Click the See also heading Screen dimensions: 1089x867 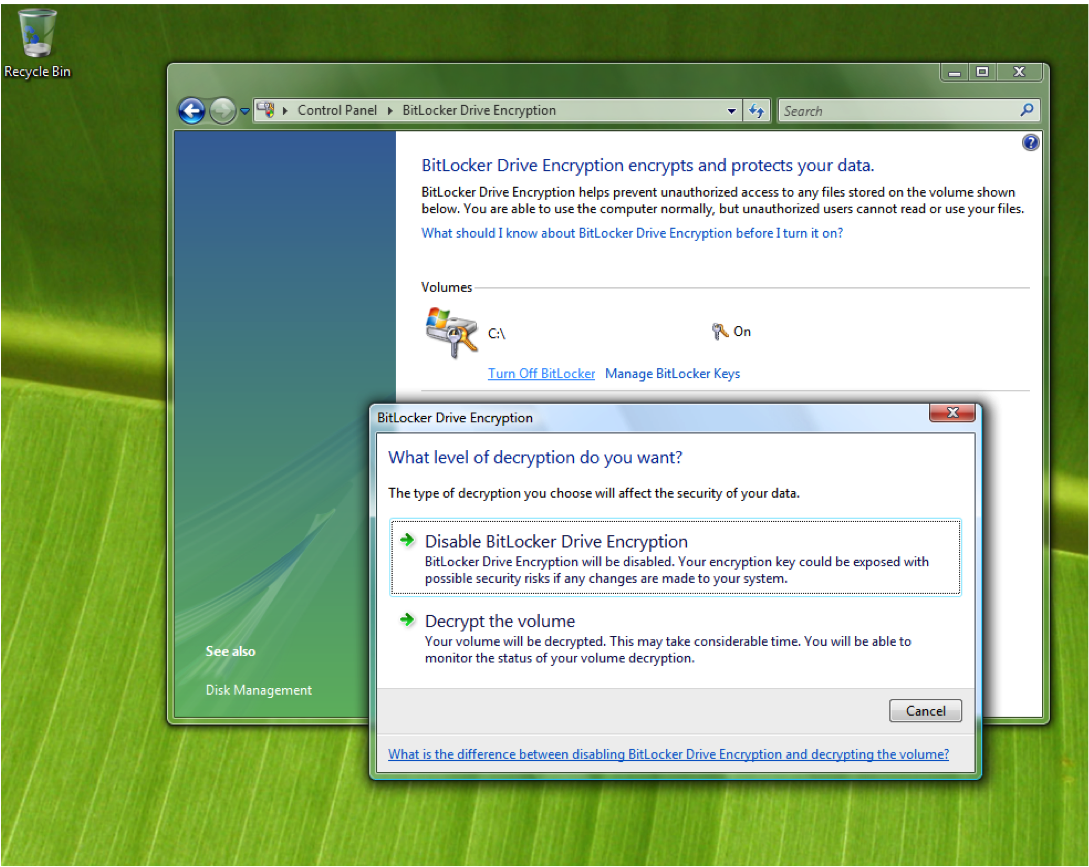[231, 652]
